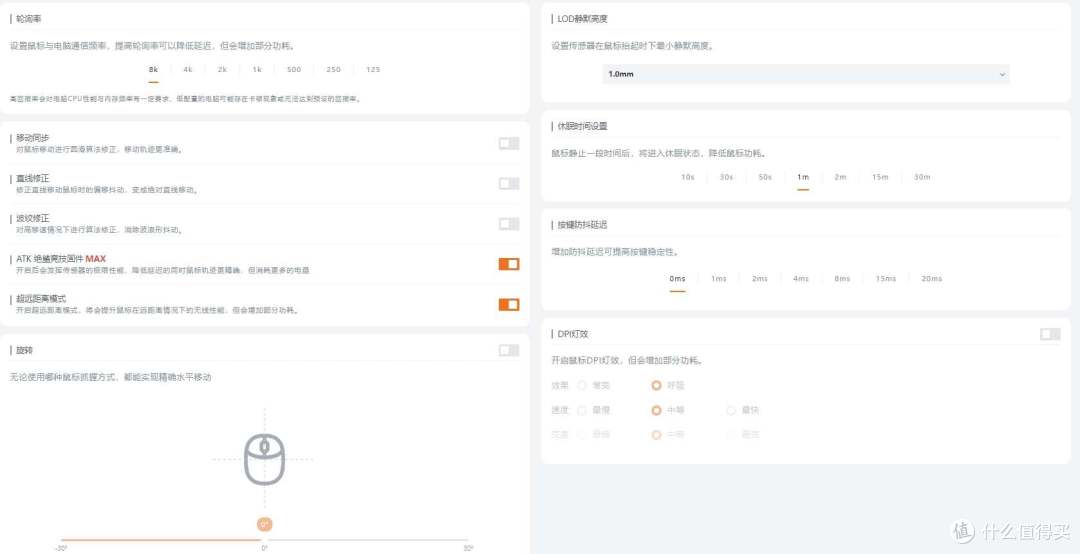The height and width of the screenshot is (554, 1080).
Task: Set debounce delay to 1ms
Action: point(718,278)
